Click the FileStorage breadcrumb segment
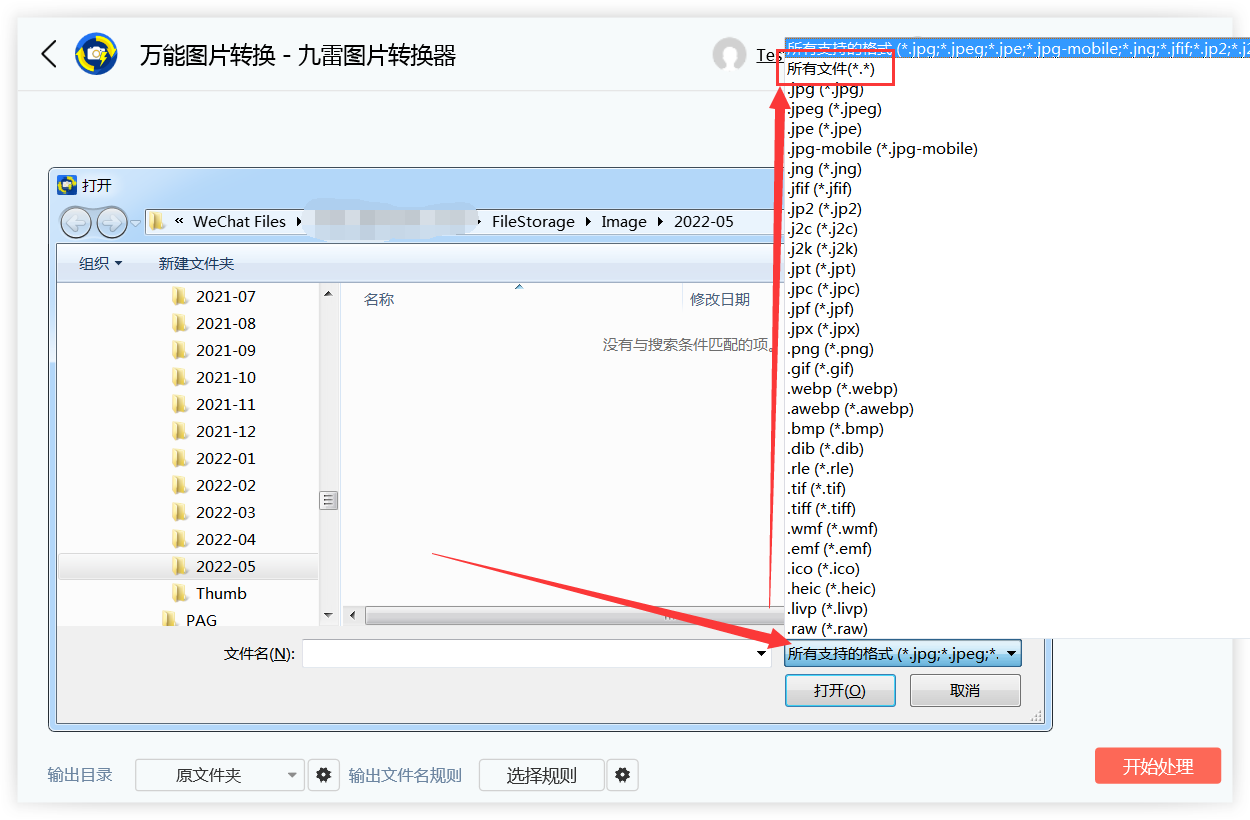 pyautogui.click(x=533, y=222)
